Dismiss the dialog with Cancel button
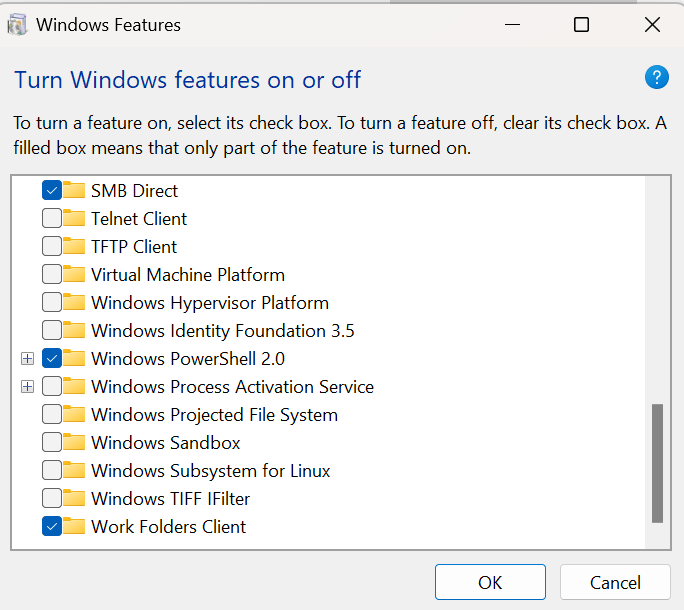Viewport: 684px width, 610px height. click(x=615, y=582)
